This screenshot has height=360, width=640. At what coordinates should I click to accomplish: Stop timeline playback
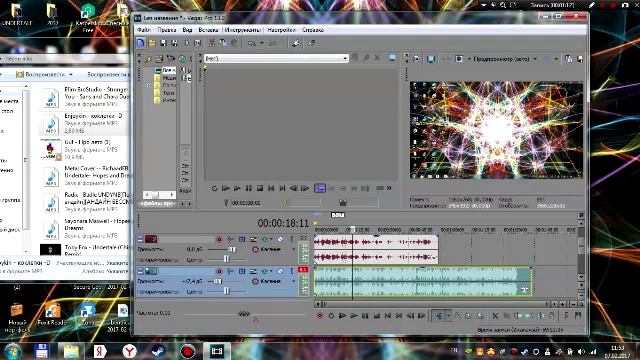(x=377, y=316)
